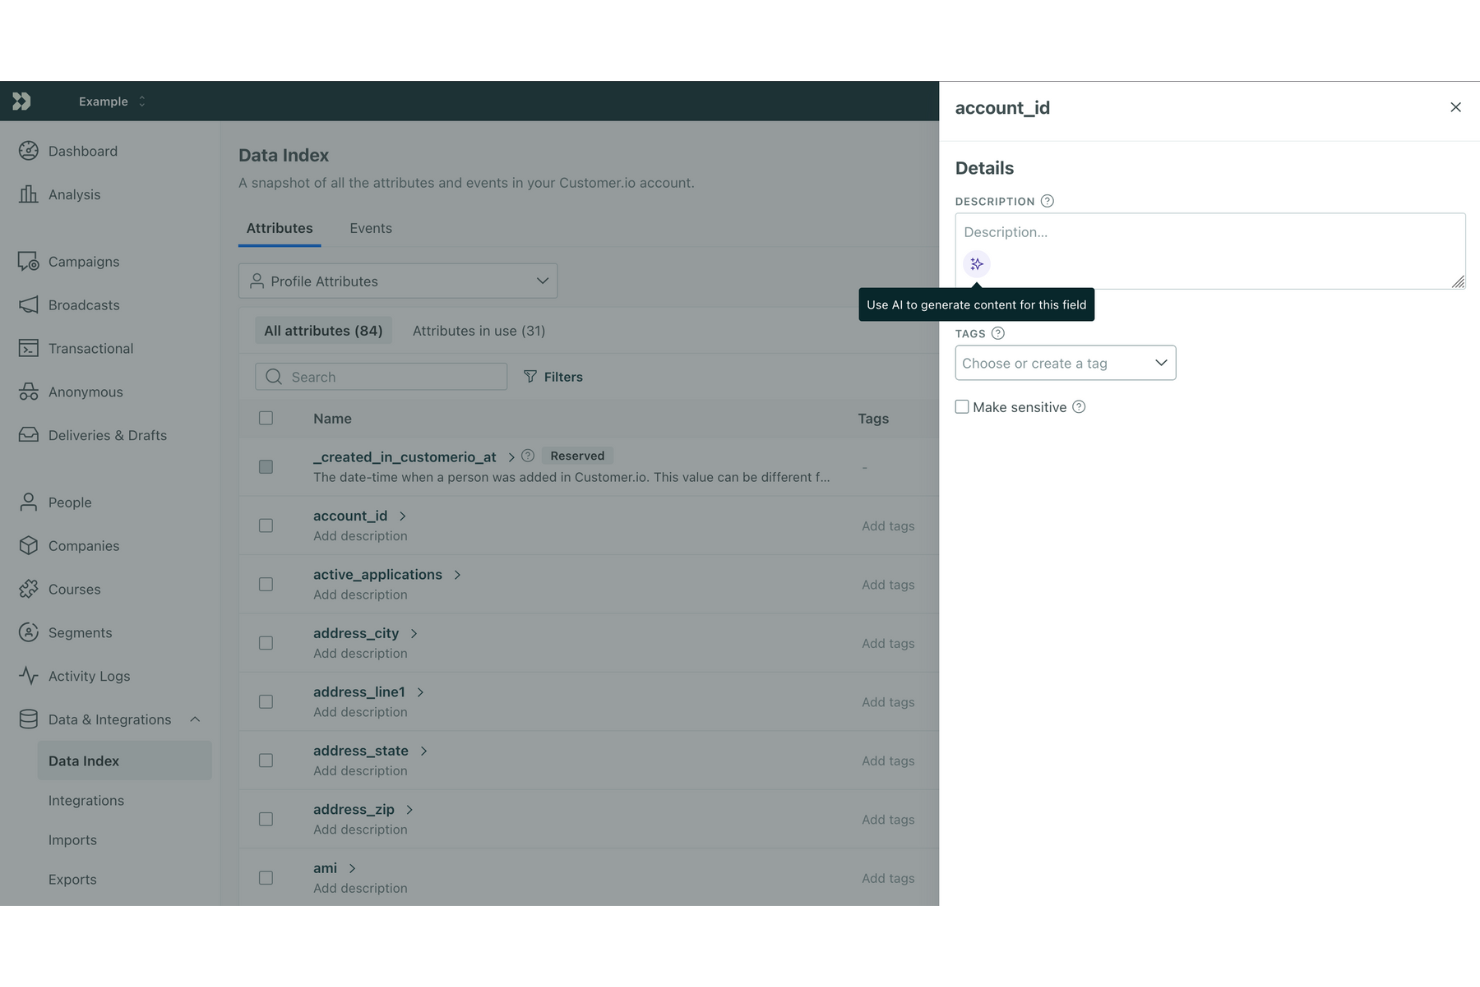Viewport: 1480px width, 987px height.
Task: Open the Dashboard with its speedometer icon
Action: 28,150
